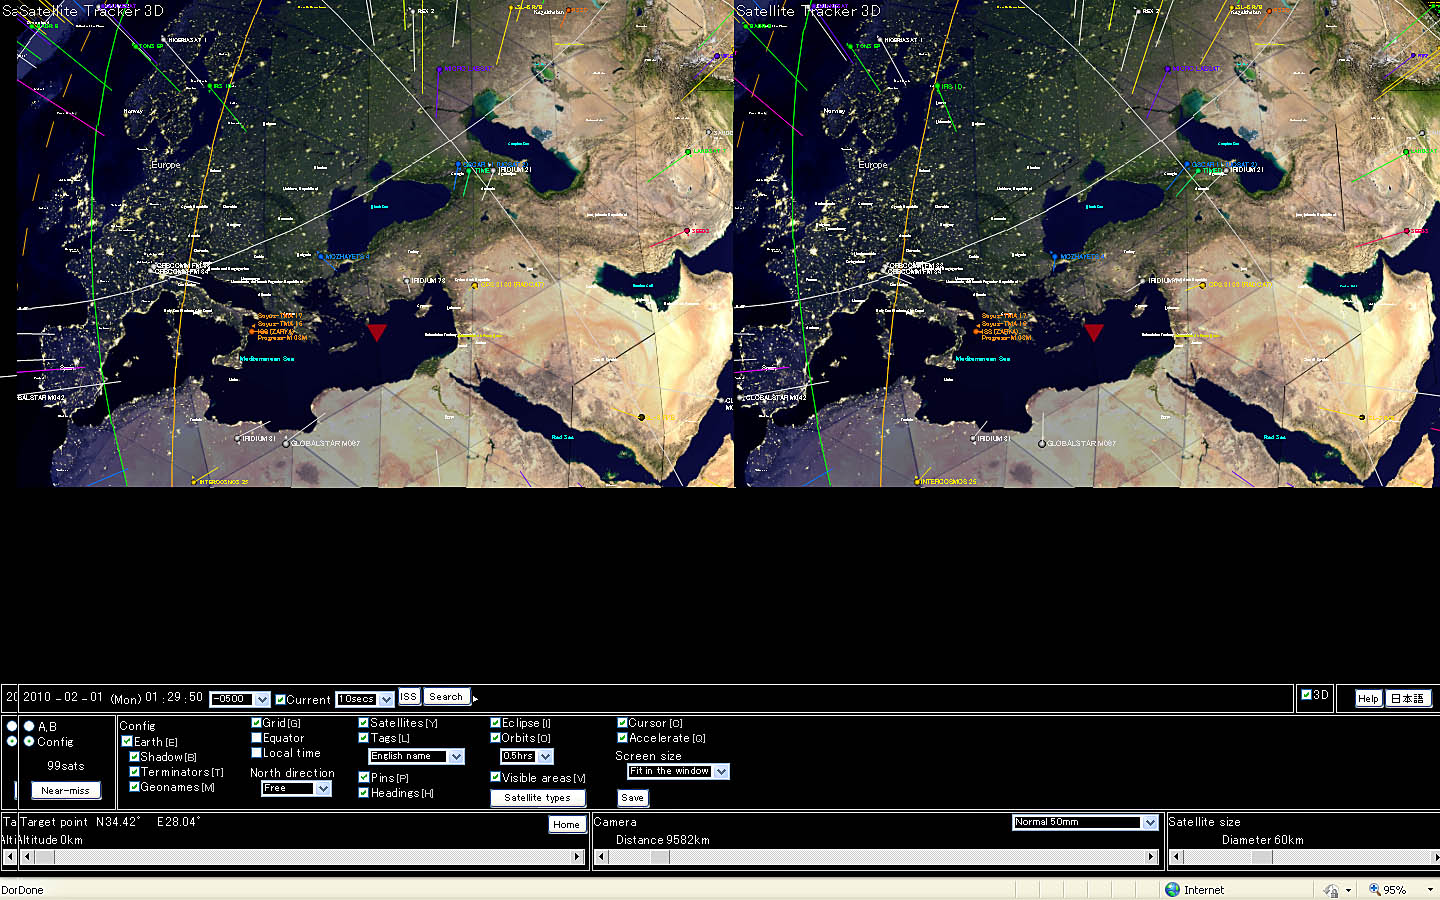Viewport: 1440px width, 900px height.
Task: Uncheck the Earth checkbox
Action: 127,742
